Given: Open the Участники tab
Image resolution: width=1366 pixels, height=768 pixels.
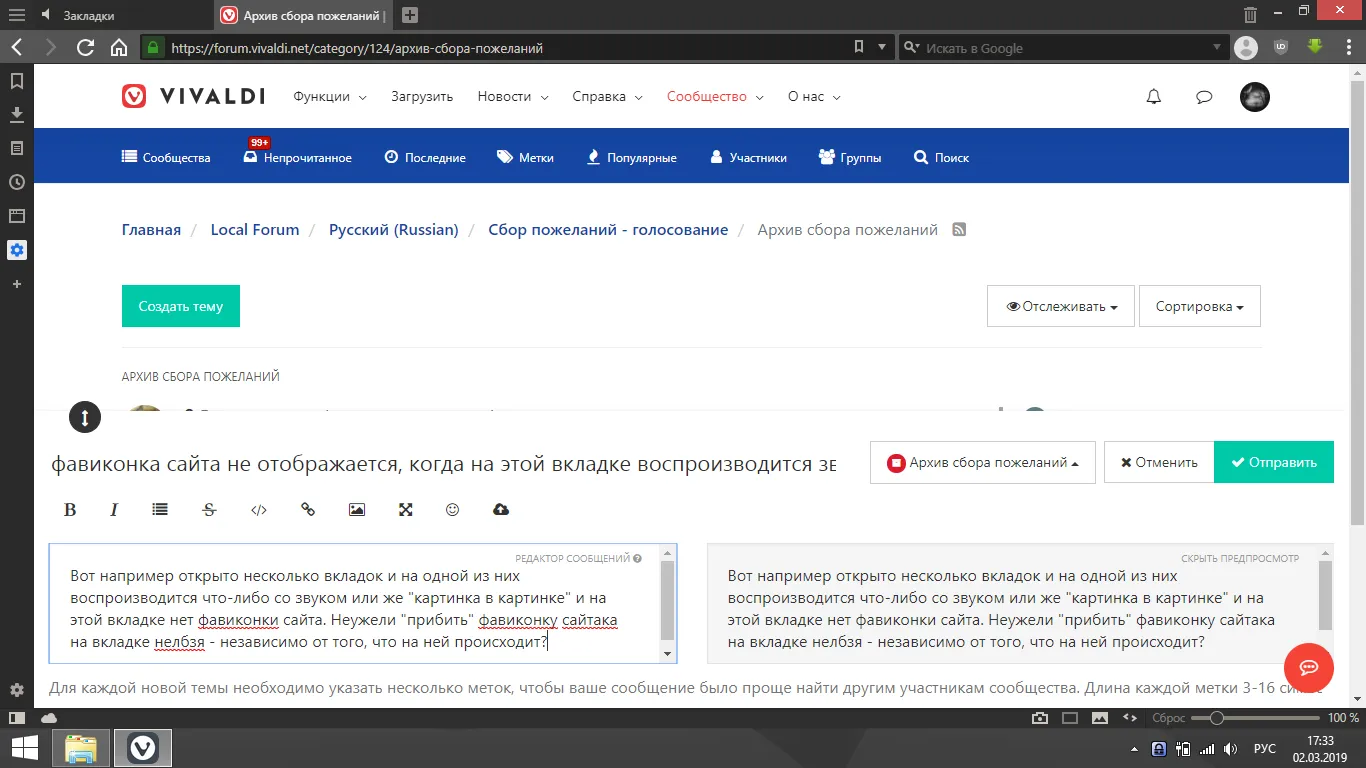Looking at the screenshot, I should (748, 158).
